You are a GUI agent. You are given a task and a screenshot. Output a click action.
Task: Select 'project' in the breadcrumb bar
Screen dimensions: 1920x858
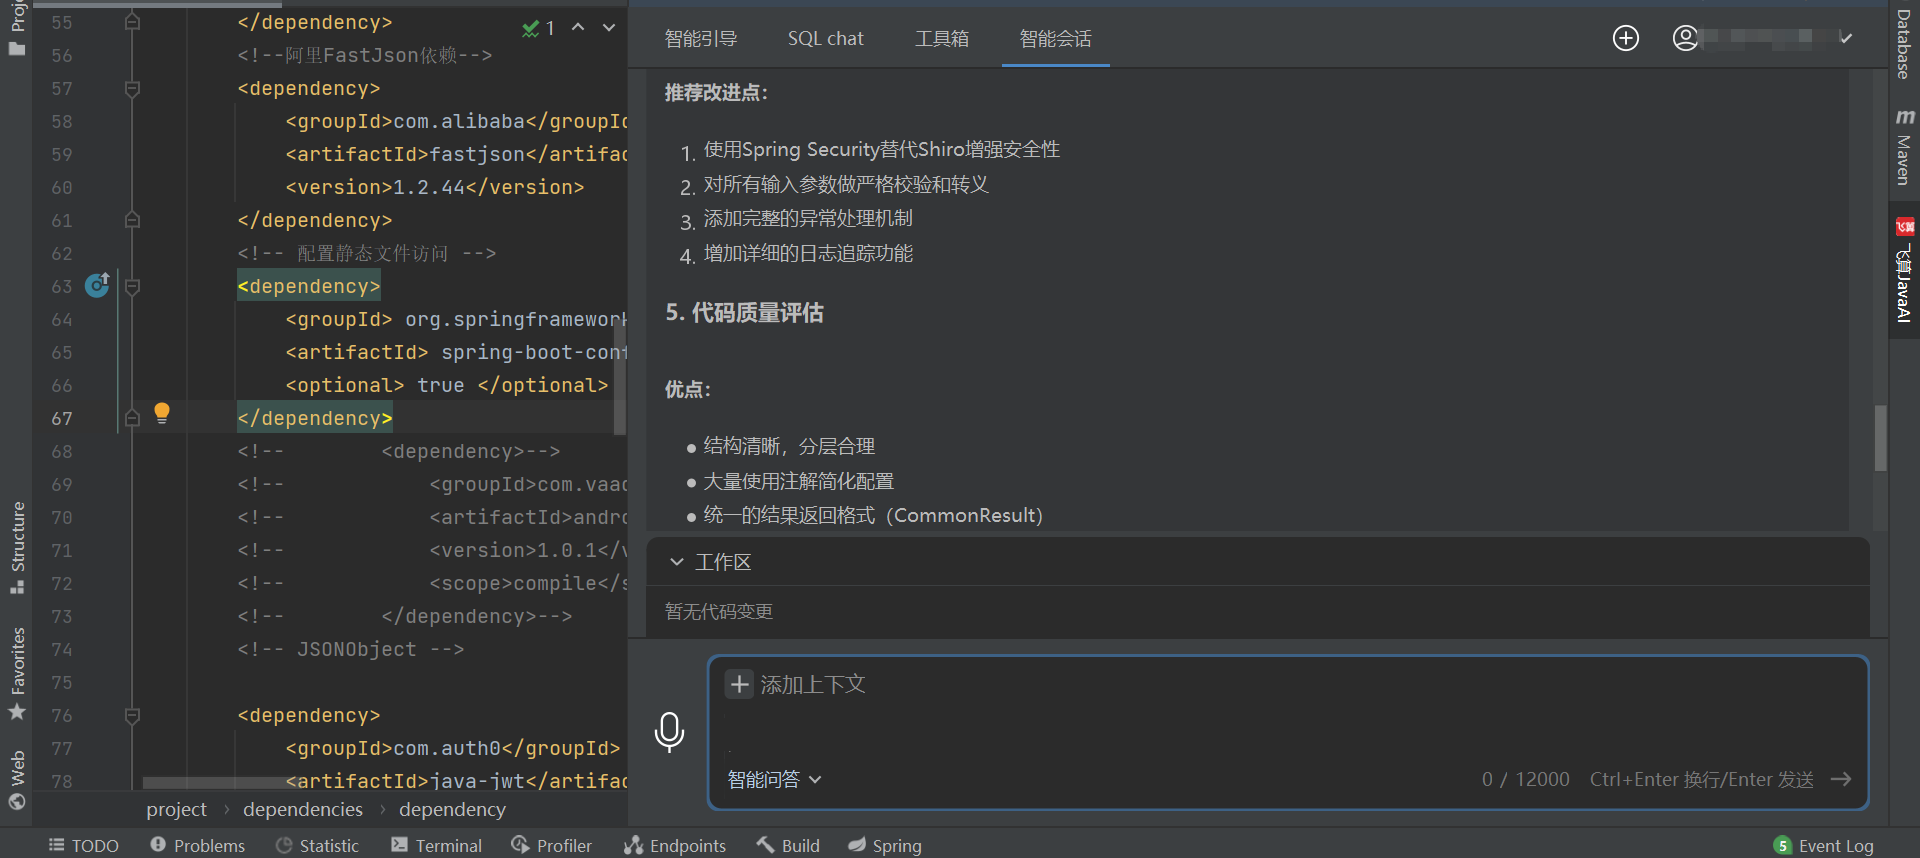176,809
